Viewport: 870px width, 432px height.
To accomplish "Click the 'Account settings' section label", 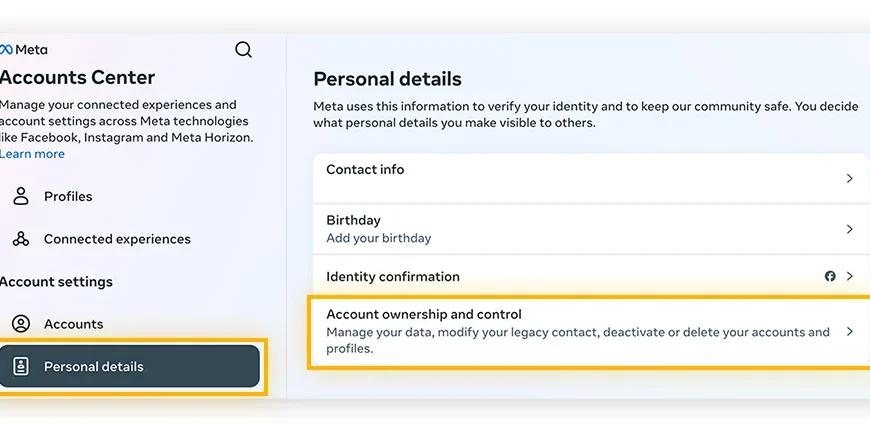I will coord(56,282).
